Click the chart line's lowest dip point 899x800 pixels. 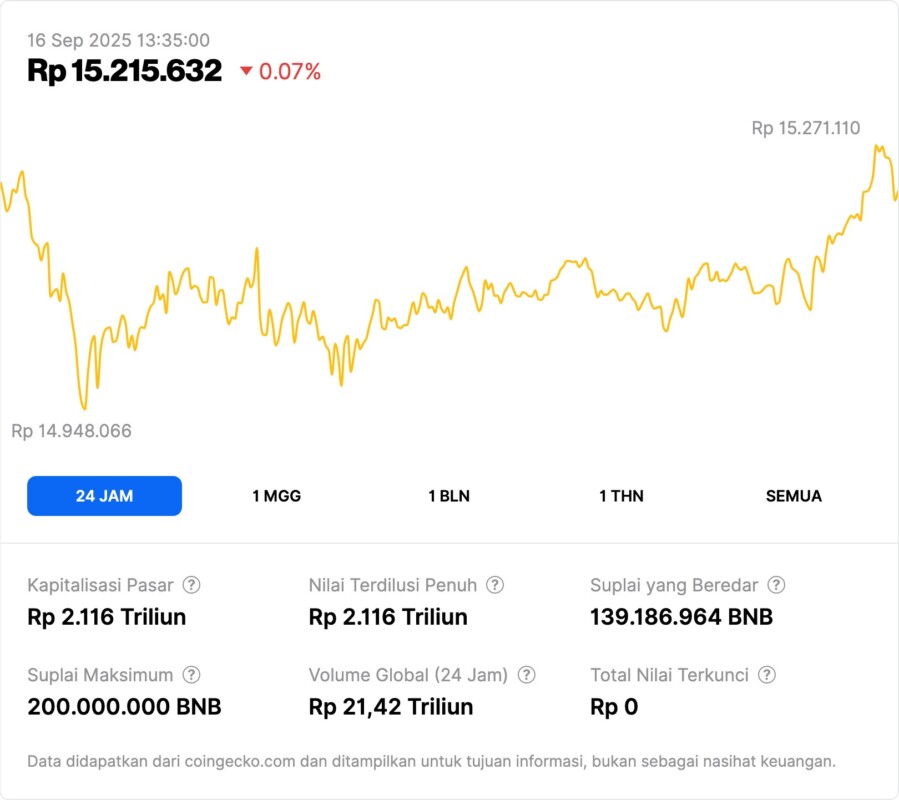pos(84,408)
